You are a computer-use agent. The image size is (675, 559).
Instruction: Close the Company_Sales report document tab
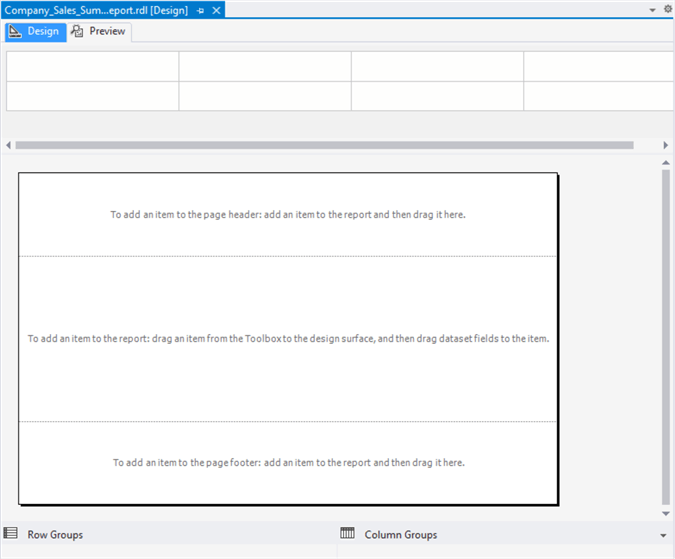coord(217,10)
